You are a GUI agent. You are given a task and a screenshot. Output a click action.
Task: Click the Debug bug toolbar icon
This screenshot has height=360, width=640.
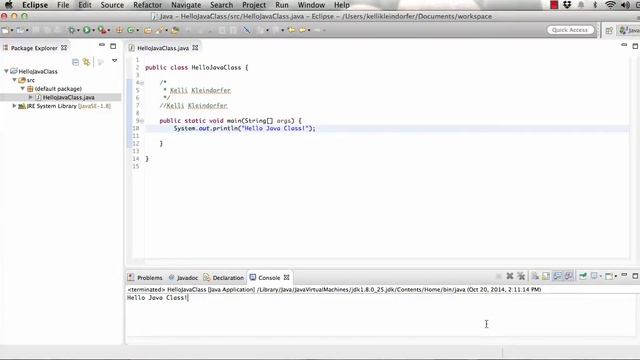(72, 30)
